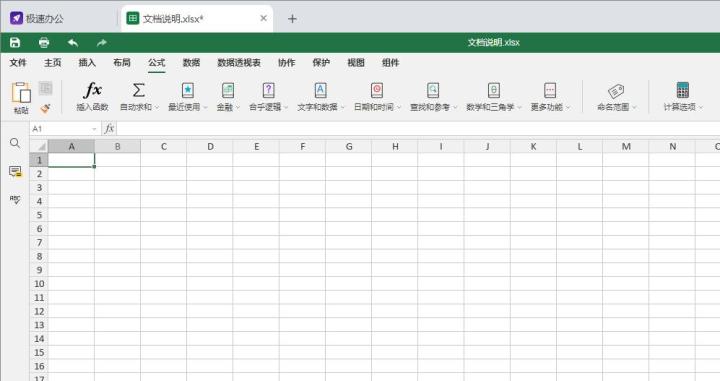This screenshot has height=381, width=720.
Task: Click the spell check icon in the sidebar
Action: click(15, 200)
